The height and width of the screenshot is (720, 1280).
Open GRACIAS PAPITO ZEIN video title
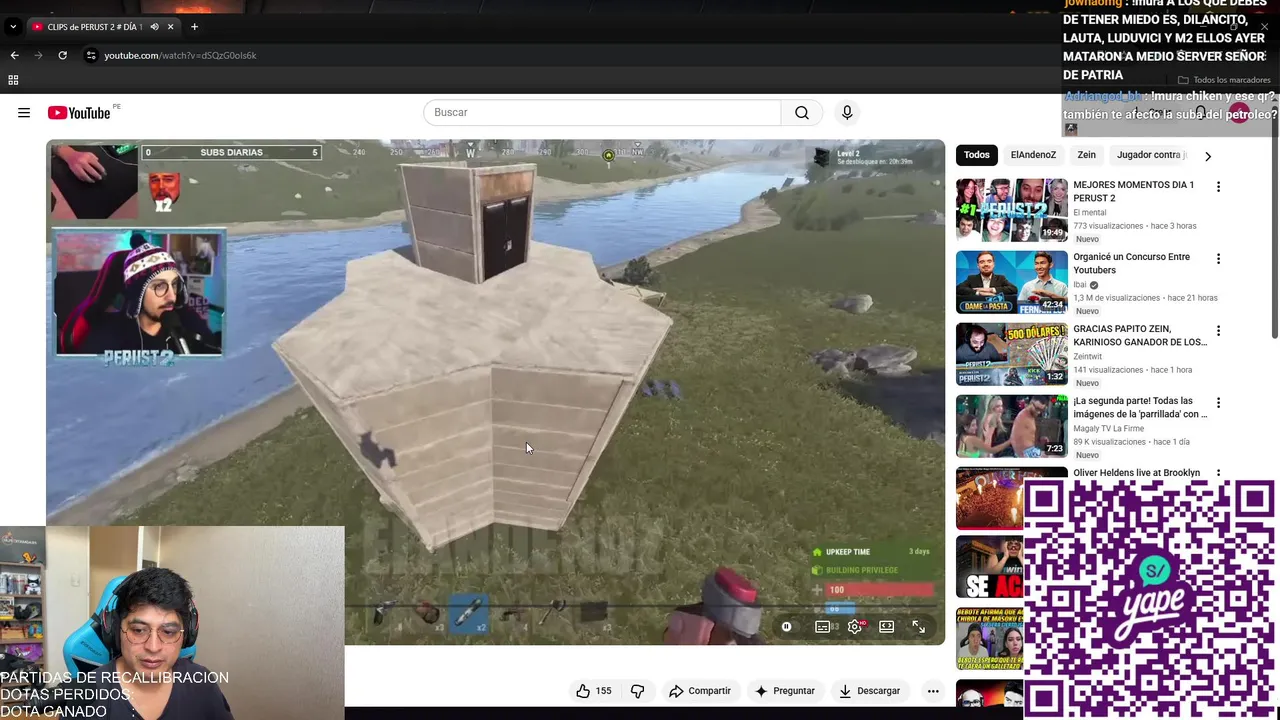[x=1139, y=336]
